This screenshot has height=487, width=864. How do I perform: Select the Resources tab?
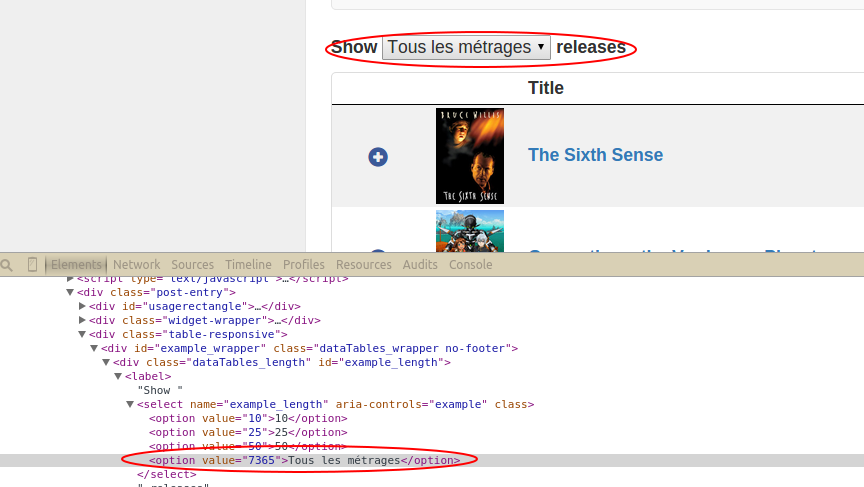pyautogui.click(x=364, y=265)
